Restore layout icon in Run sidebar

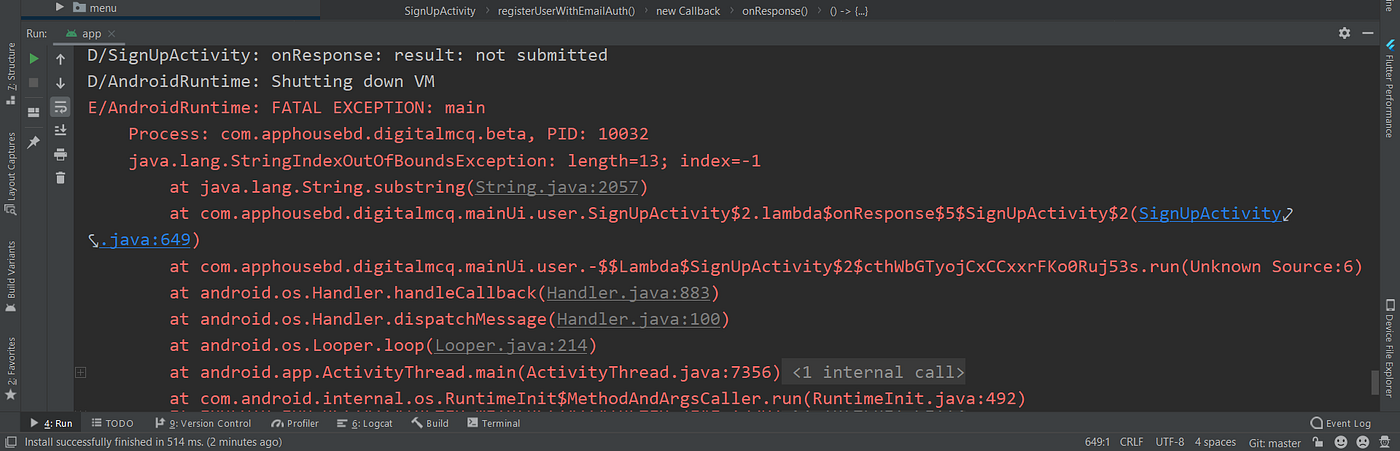click(34, 111)
